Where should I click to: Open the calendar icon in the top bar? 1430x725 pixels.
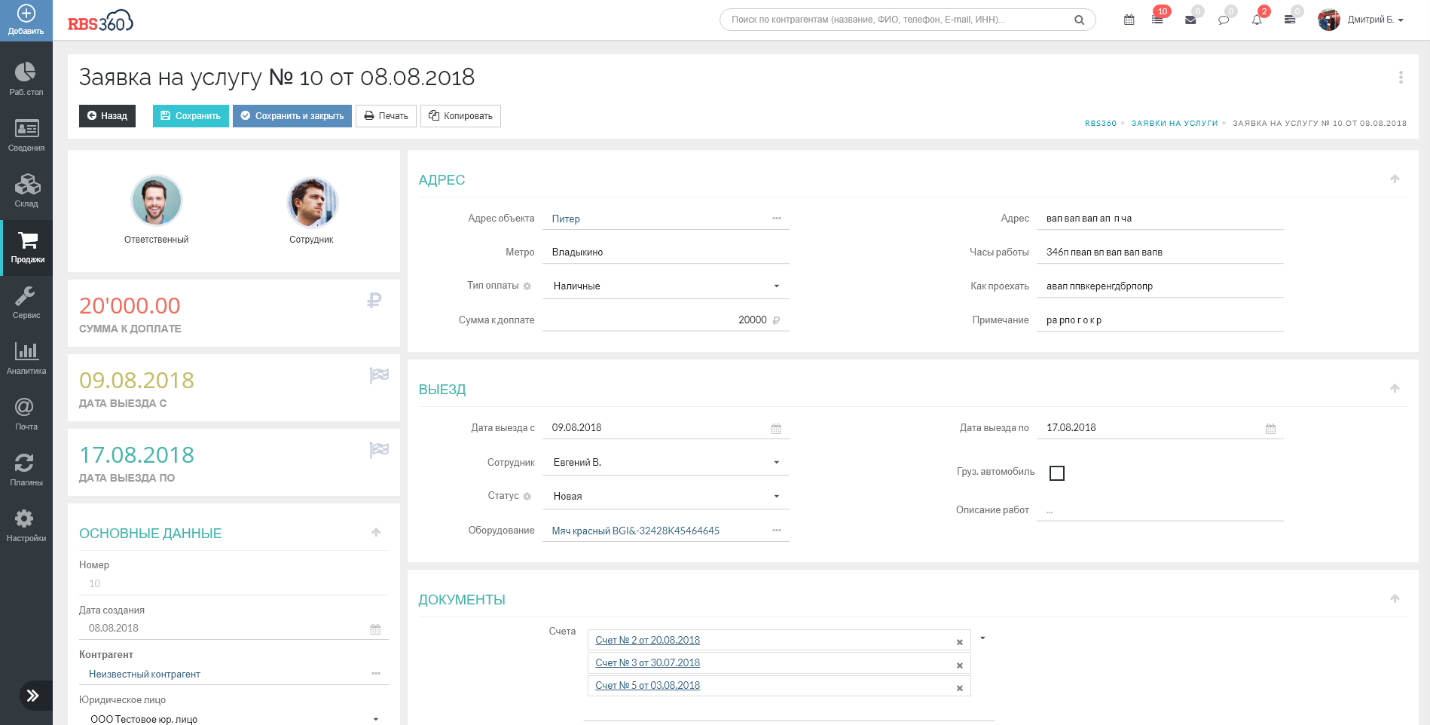(x=1128, y=19)
